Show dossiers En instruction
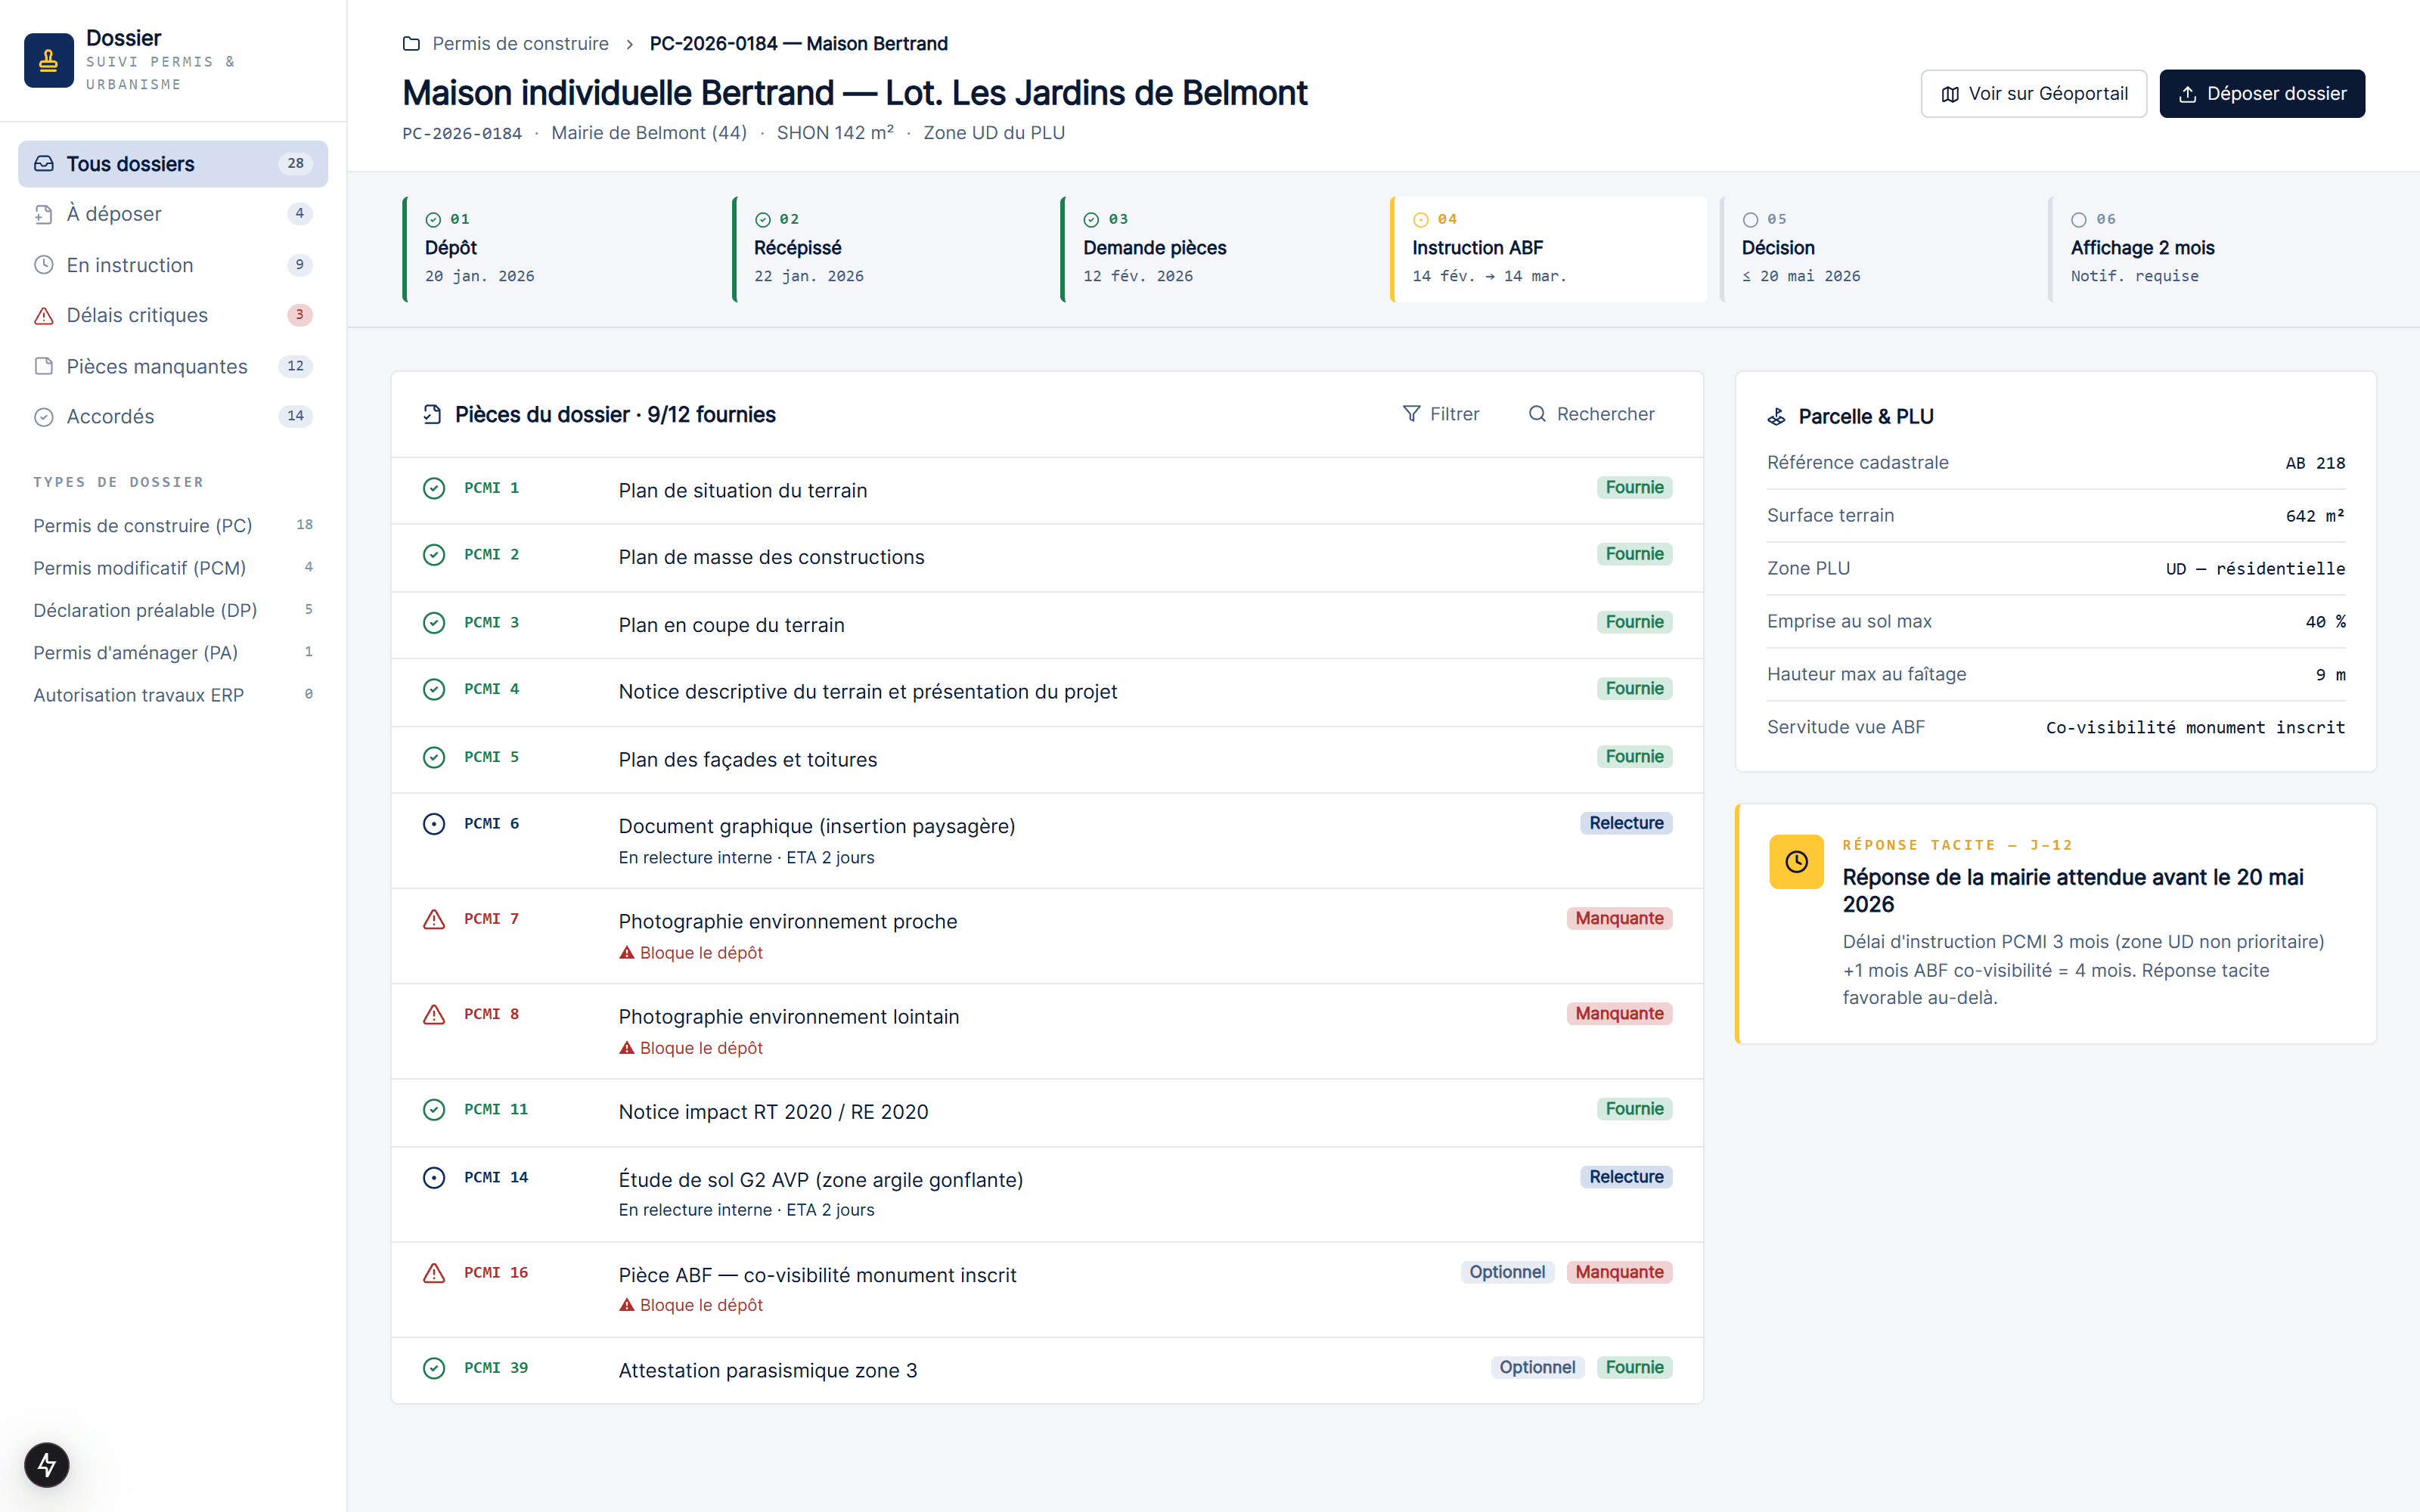2420x1512 pixels. tap(173, 265)
